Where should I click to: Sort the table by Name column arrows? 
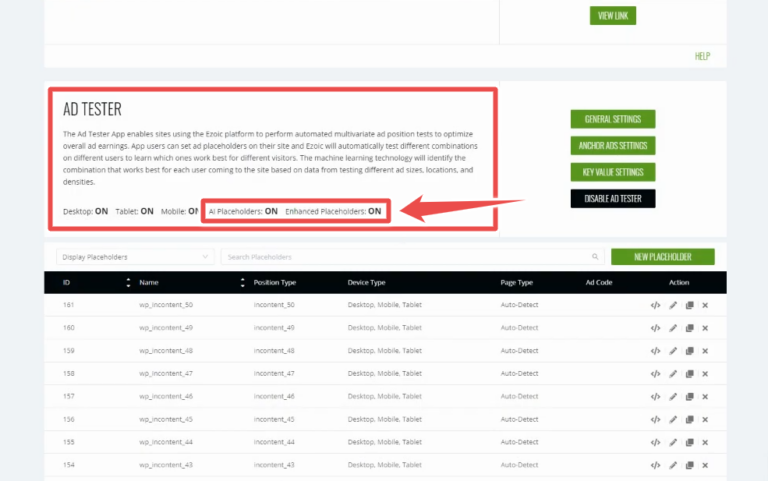(x=243, y=283)
